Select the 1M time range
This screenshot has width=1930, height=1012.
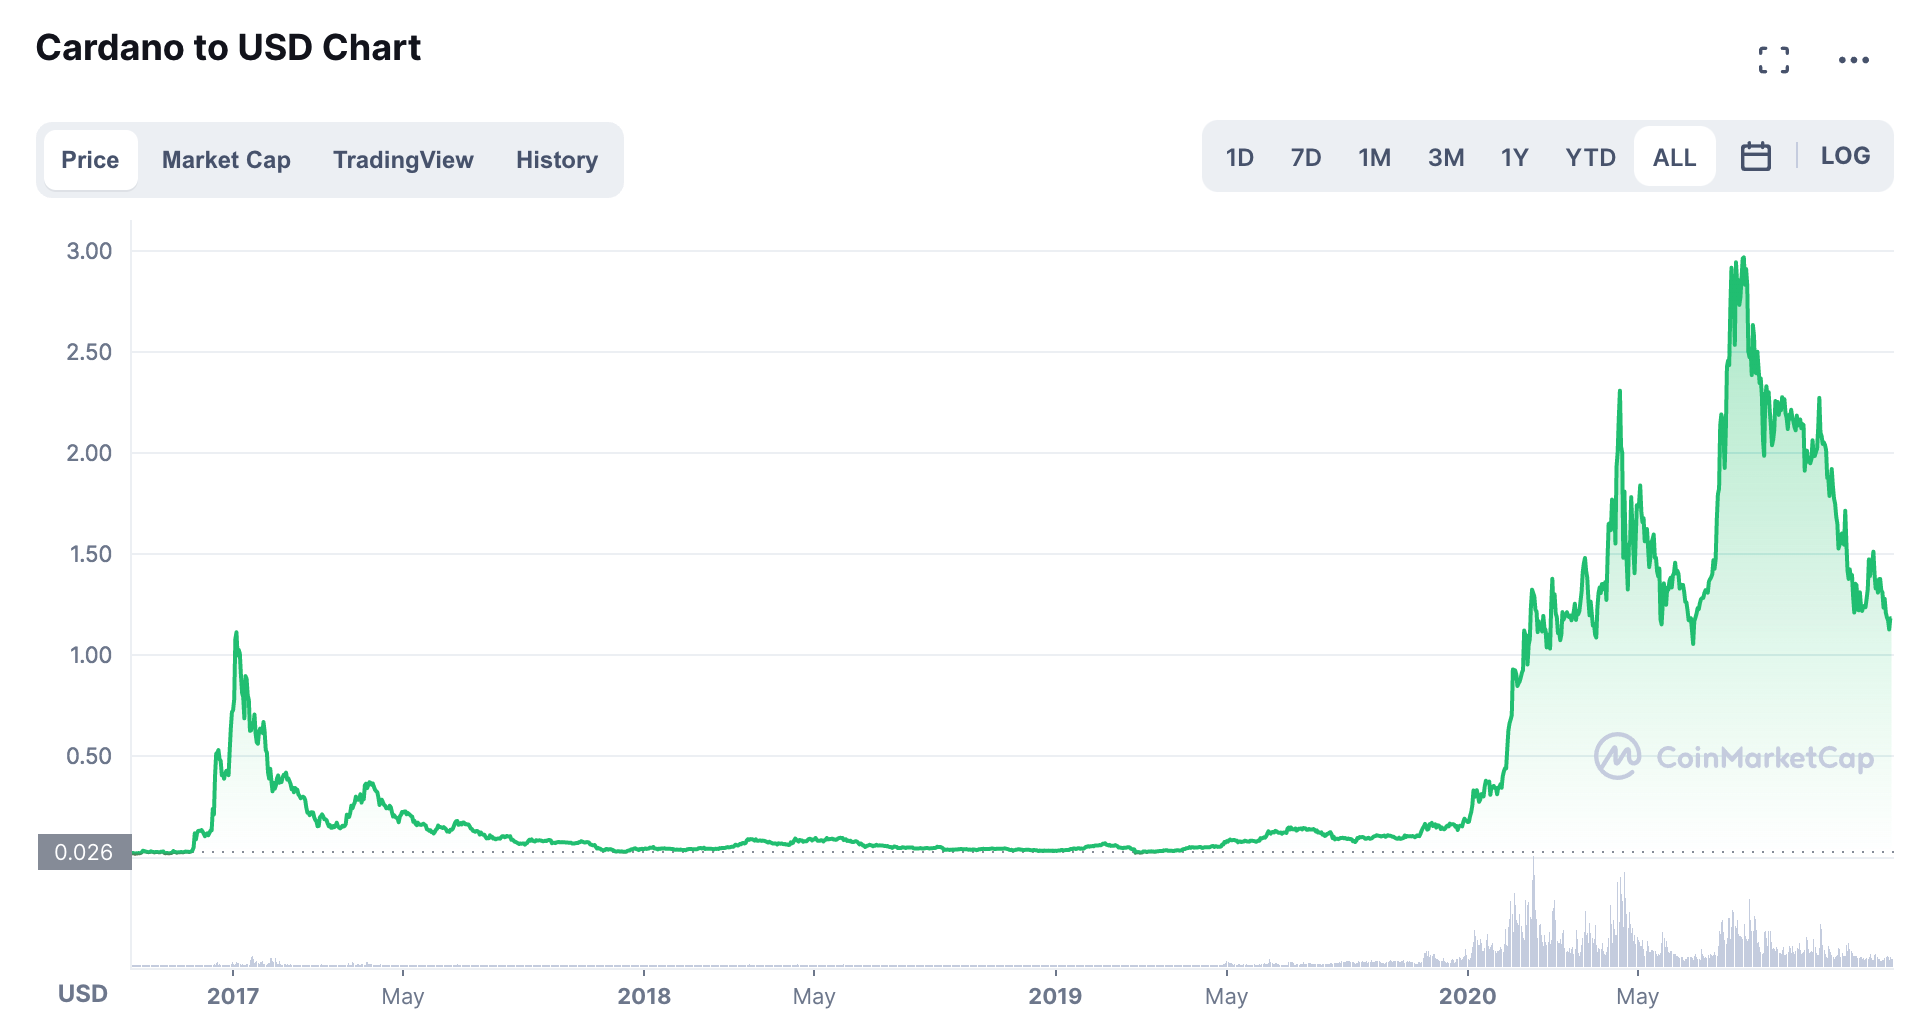tap(1375, 157)
